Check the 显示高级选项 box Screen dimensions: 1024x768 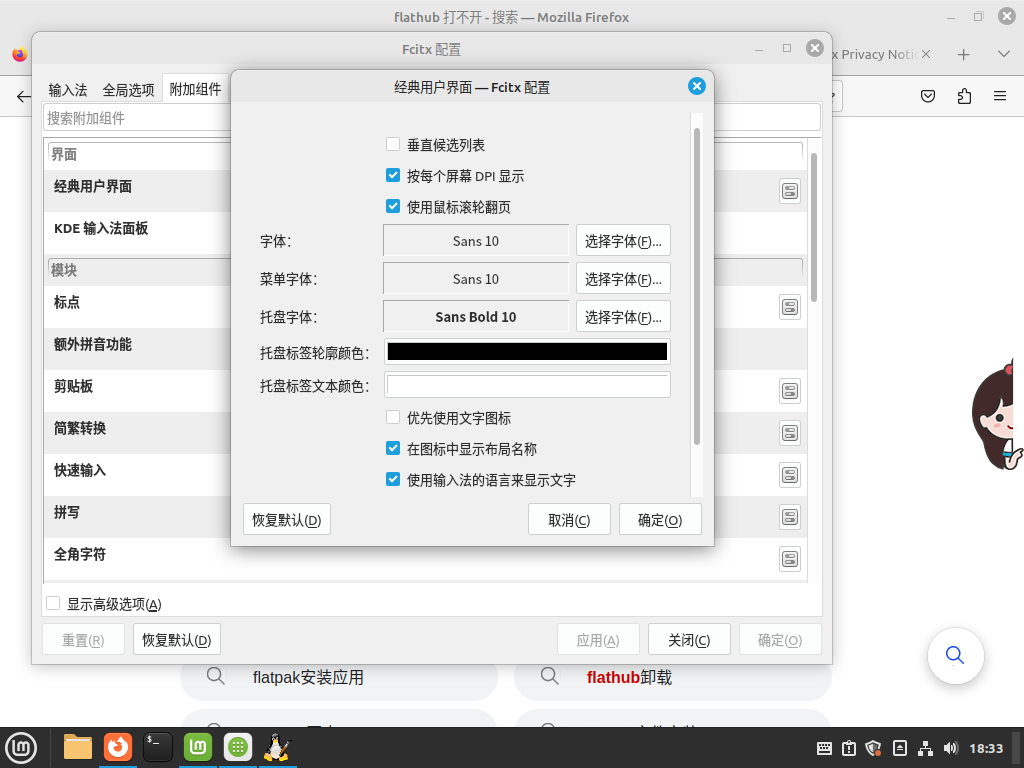pos(54,604)
